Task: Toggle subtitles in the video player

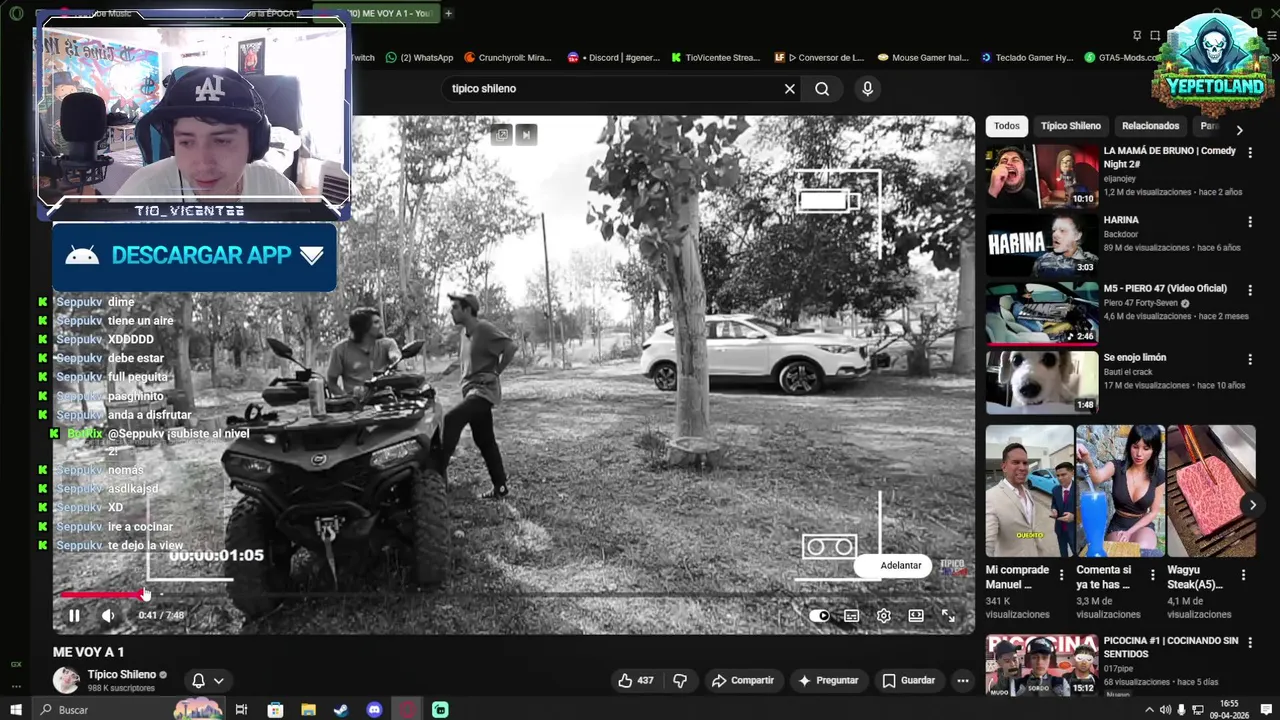Action: point(851,616)
